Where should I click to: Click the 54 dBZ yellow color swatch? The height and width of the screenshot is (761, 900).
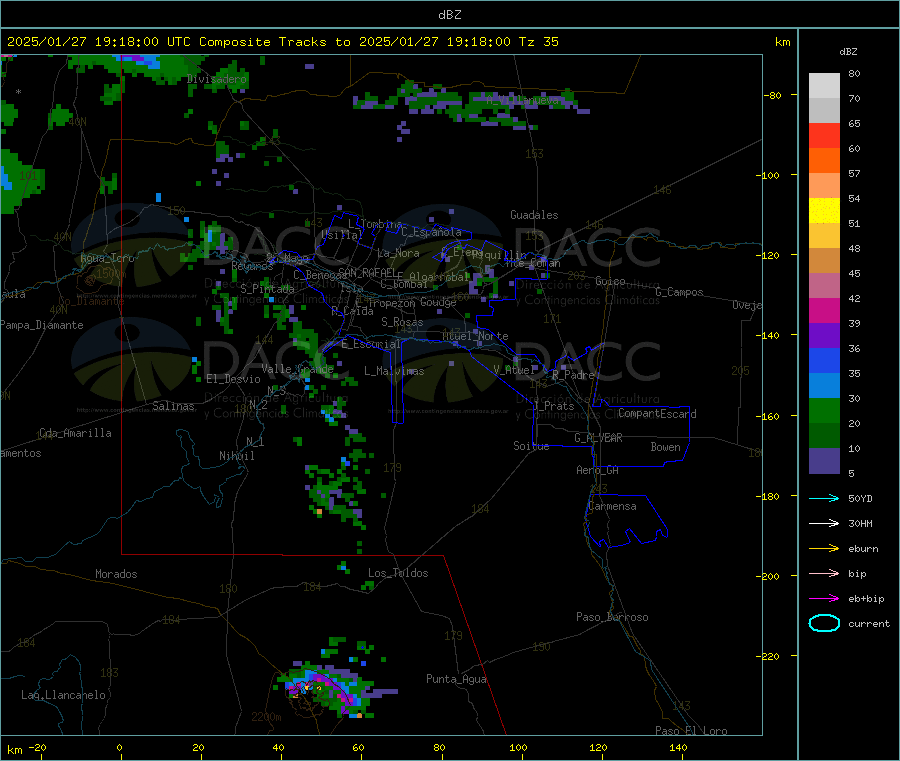click(824, 211)
